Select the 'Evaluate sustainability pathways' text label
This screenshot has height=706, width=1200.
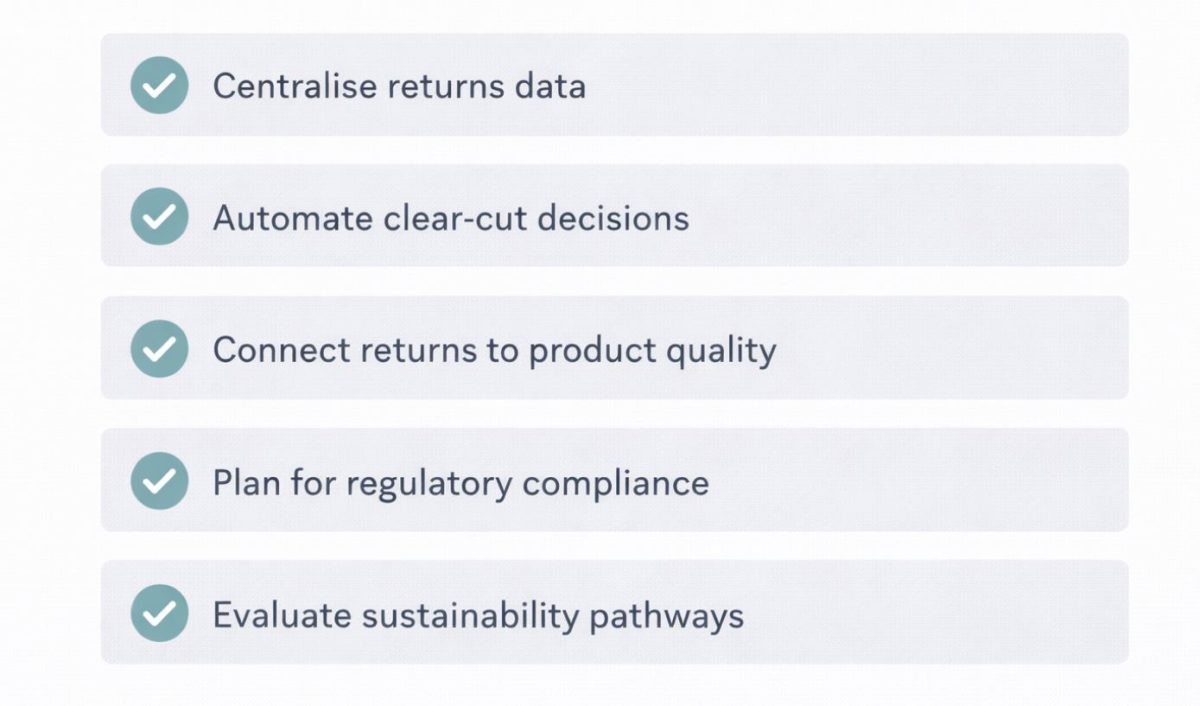(x=477, y=615)
